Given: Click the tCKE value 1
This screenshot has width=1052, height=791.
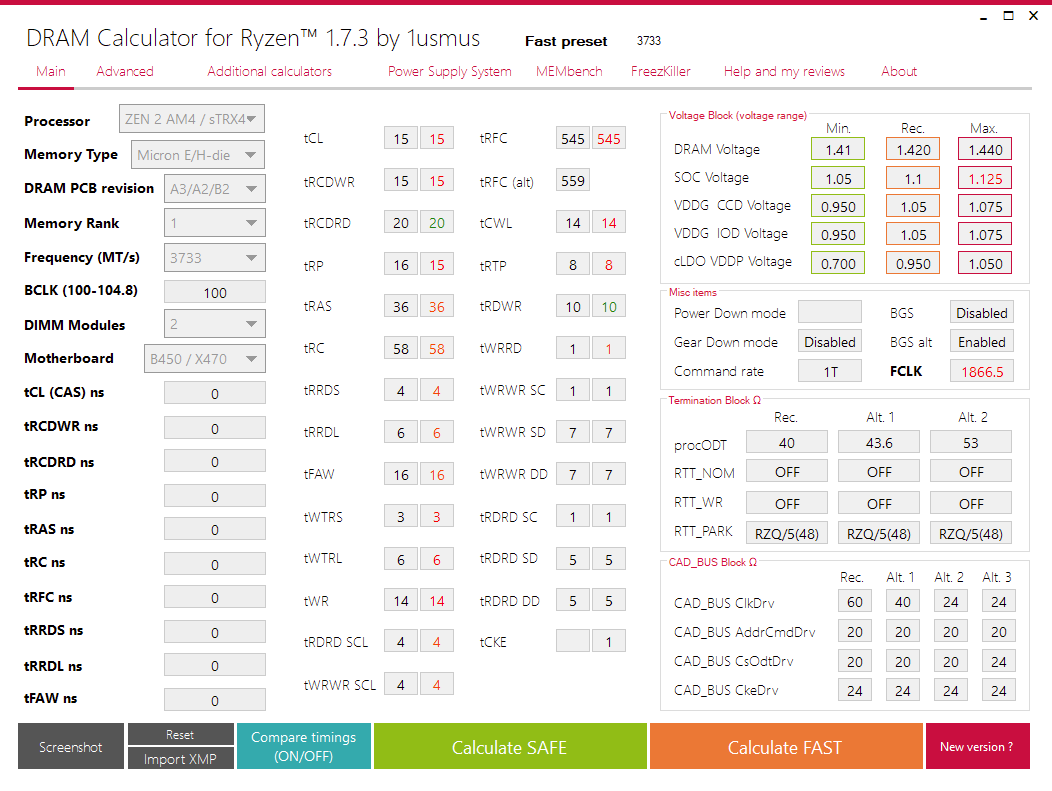Looking at the screenshot, I should [609, 641].
